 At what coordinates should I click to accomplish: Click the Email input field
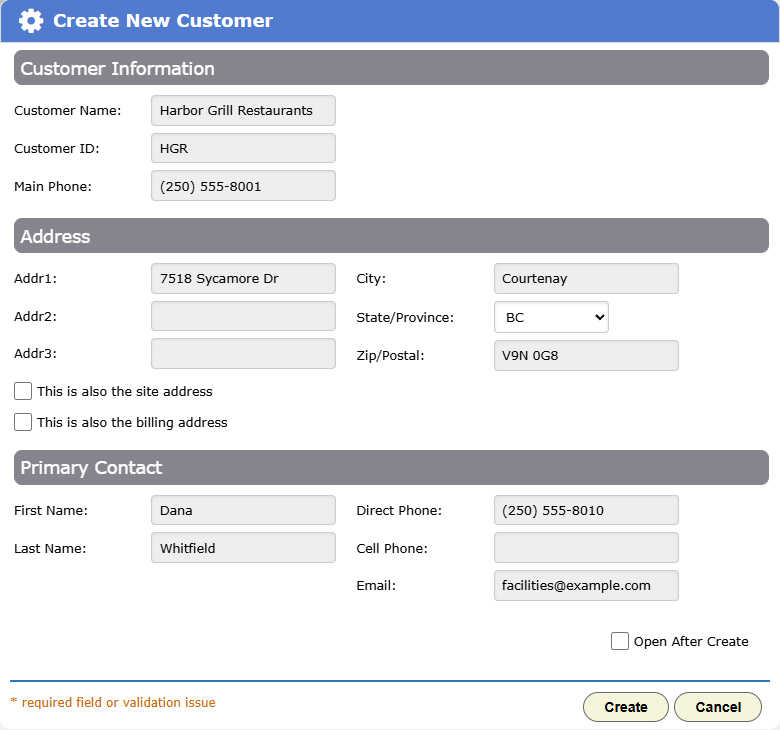pyautogui.click(x=586, y=585)
